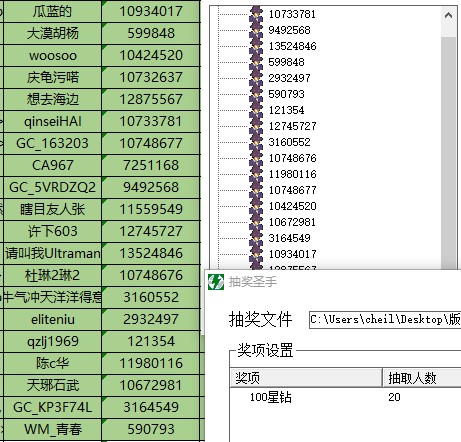Viewport: 461px width, 442px height.
Task: Click the user icon beside 10748676 in list
Action: click(256, 158)
